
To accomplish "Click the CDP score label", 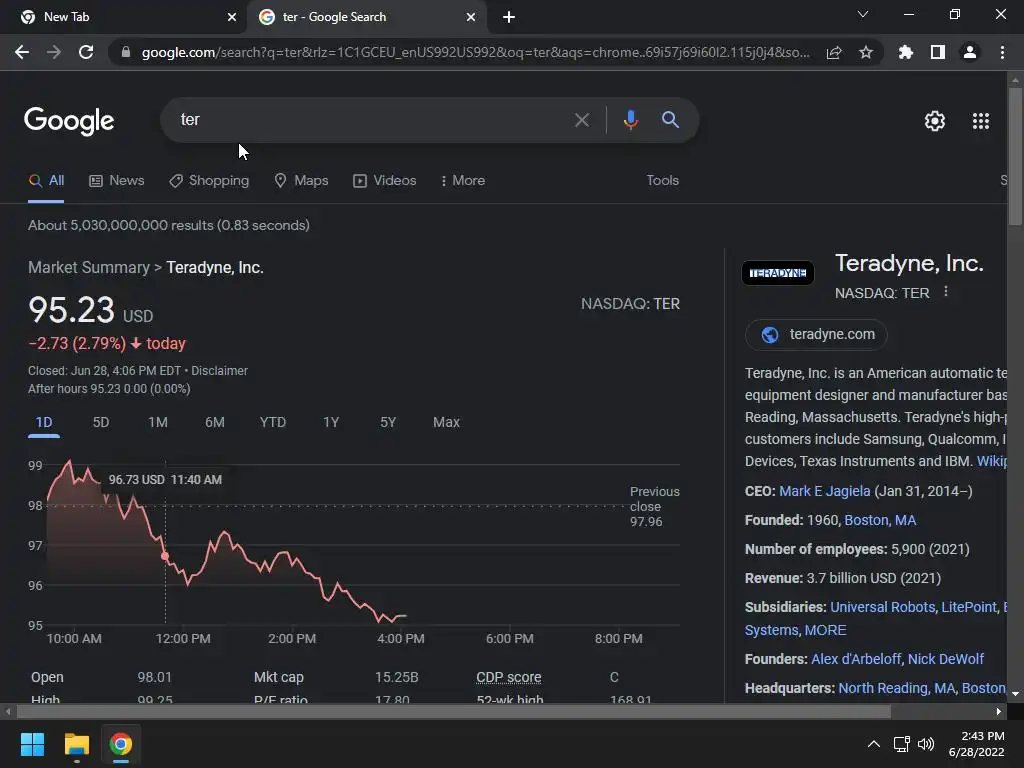I will 509,677.
